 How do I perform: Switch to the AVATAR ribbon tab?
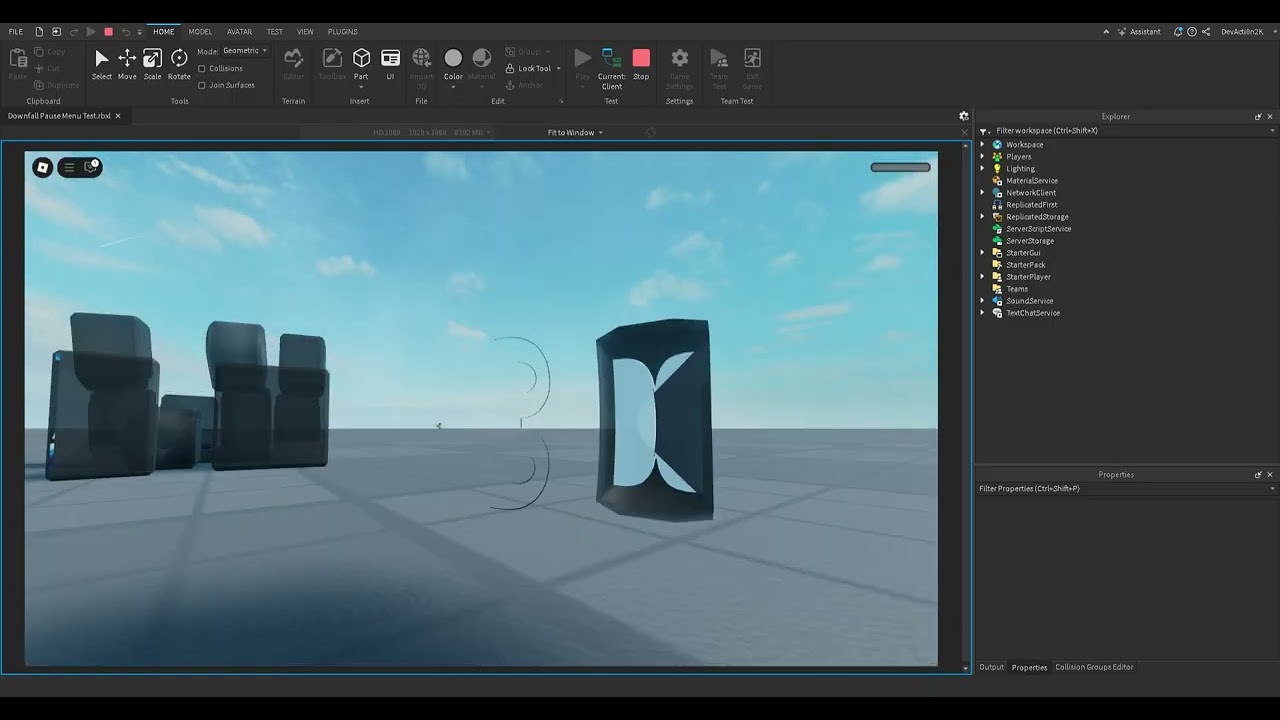(x=239, y=32)
